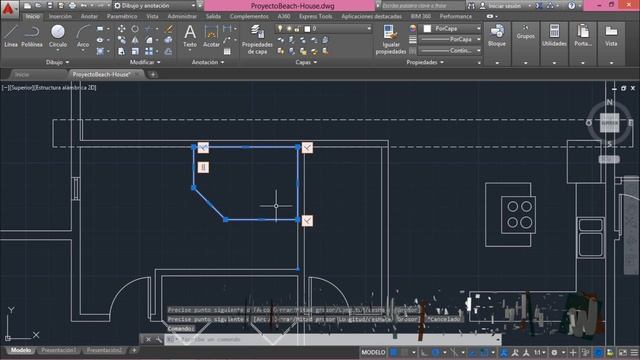The image size is (640, 360).
Task: Open Propiedades de capa
Action: 257,39
